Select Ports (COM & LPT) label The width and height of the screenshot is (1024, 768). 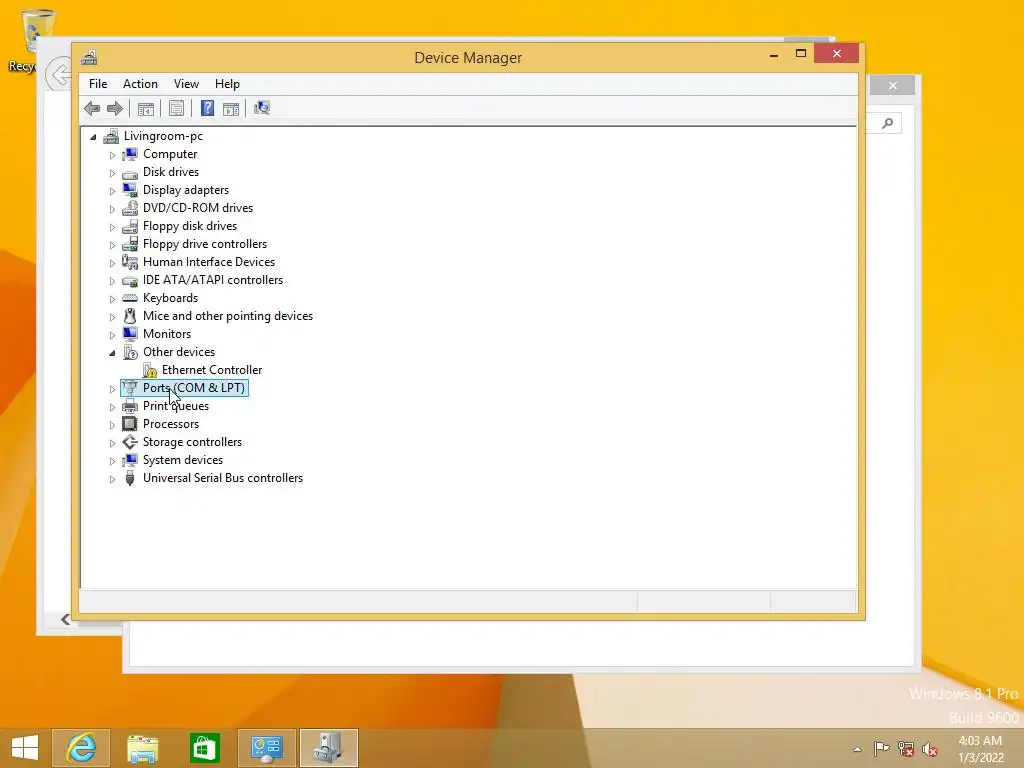click(194, 388)
